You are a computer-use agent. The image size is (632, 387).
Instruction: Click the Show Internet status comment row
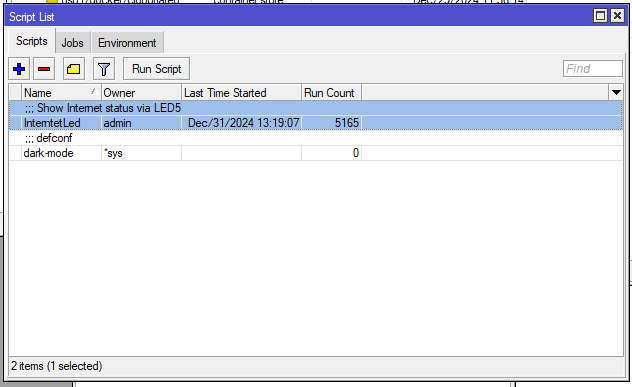coord(316,108)
